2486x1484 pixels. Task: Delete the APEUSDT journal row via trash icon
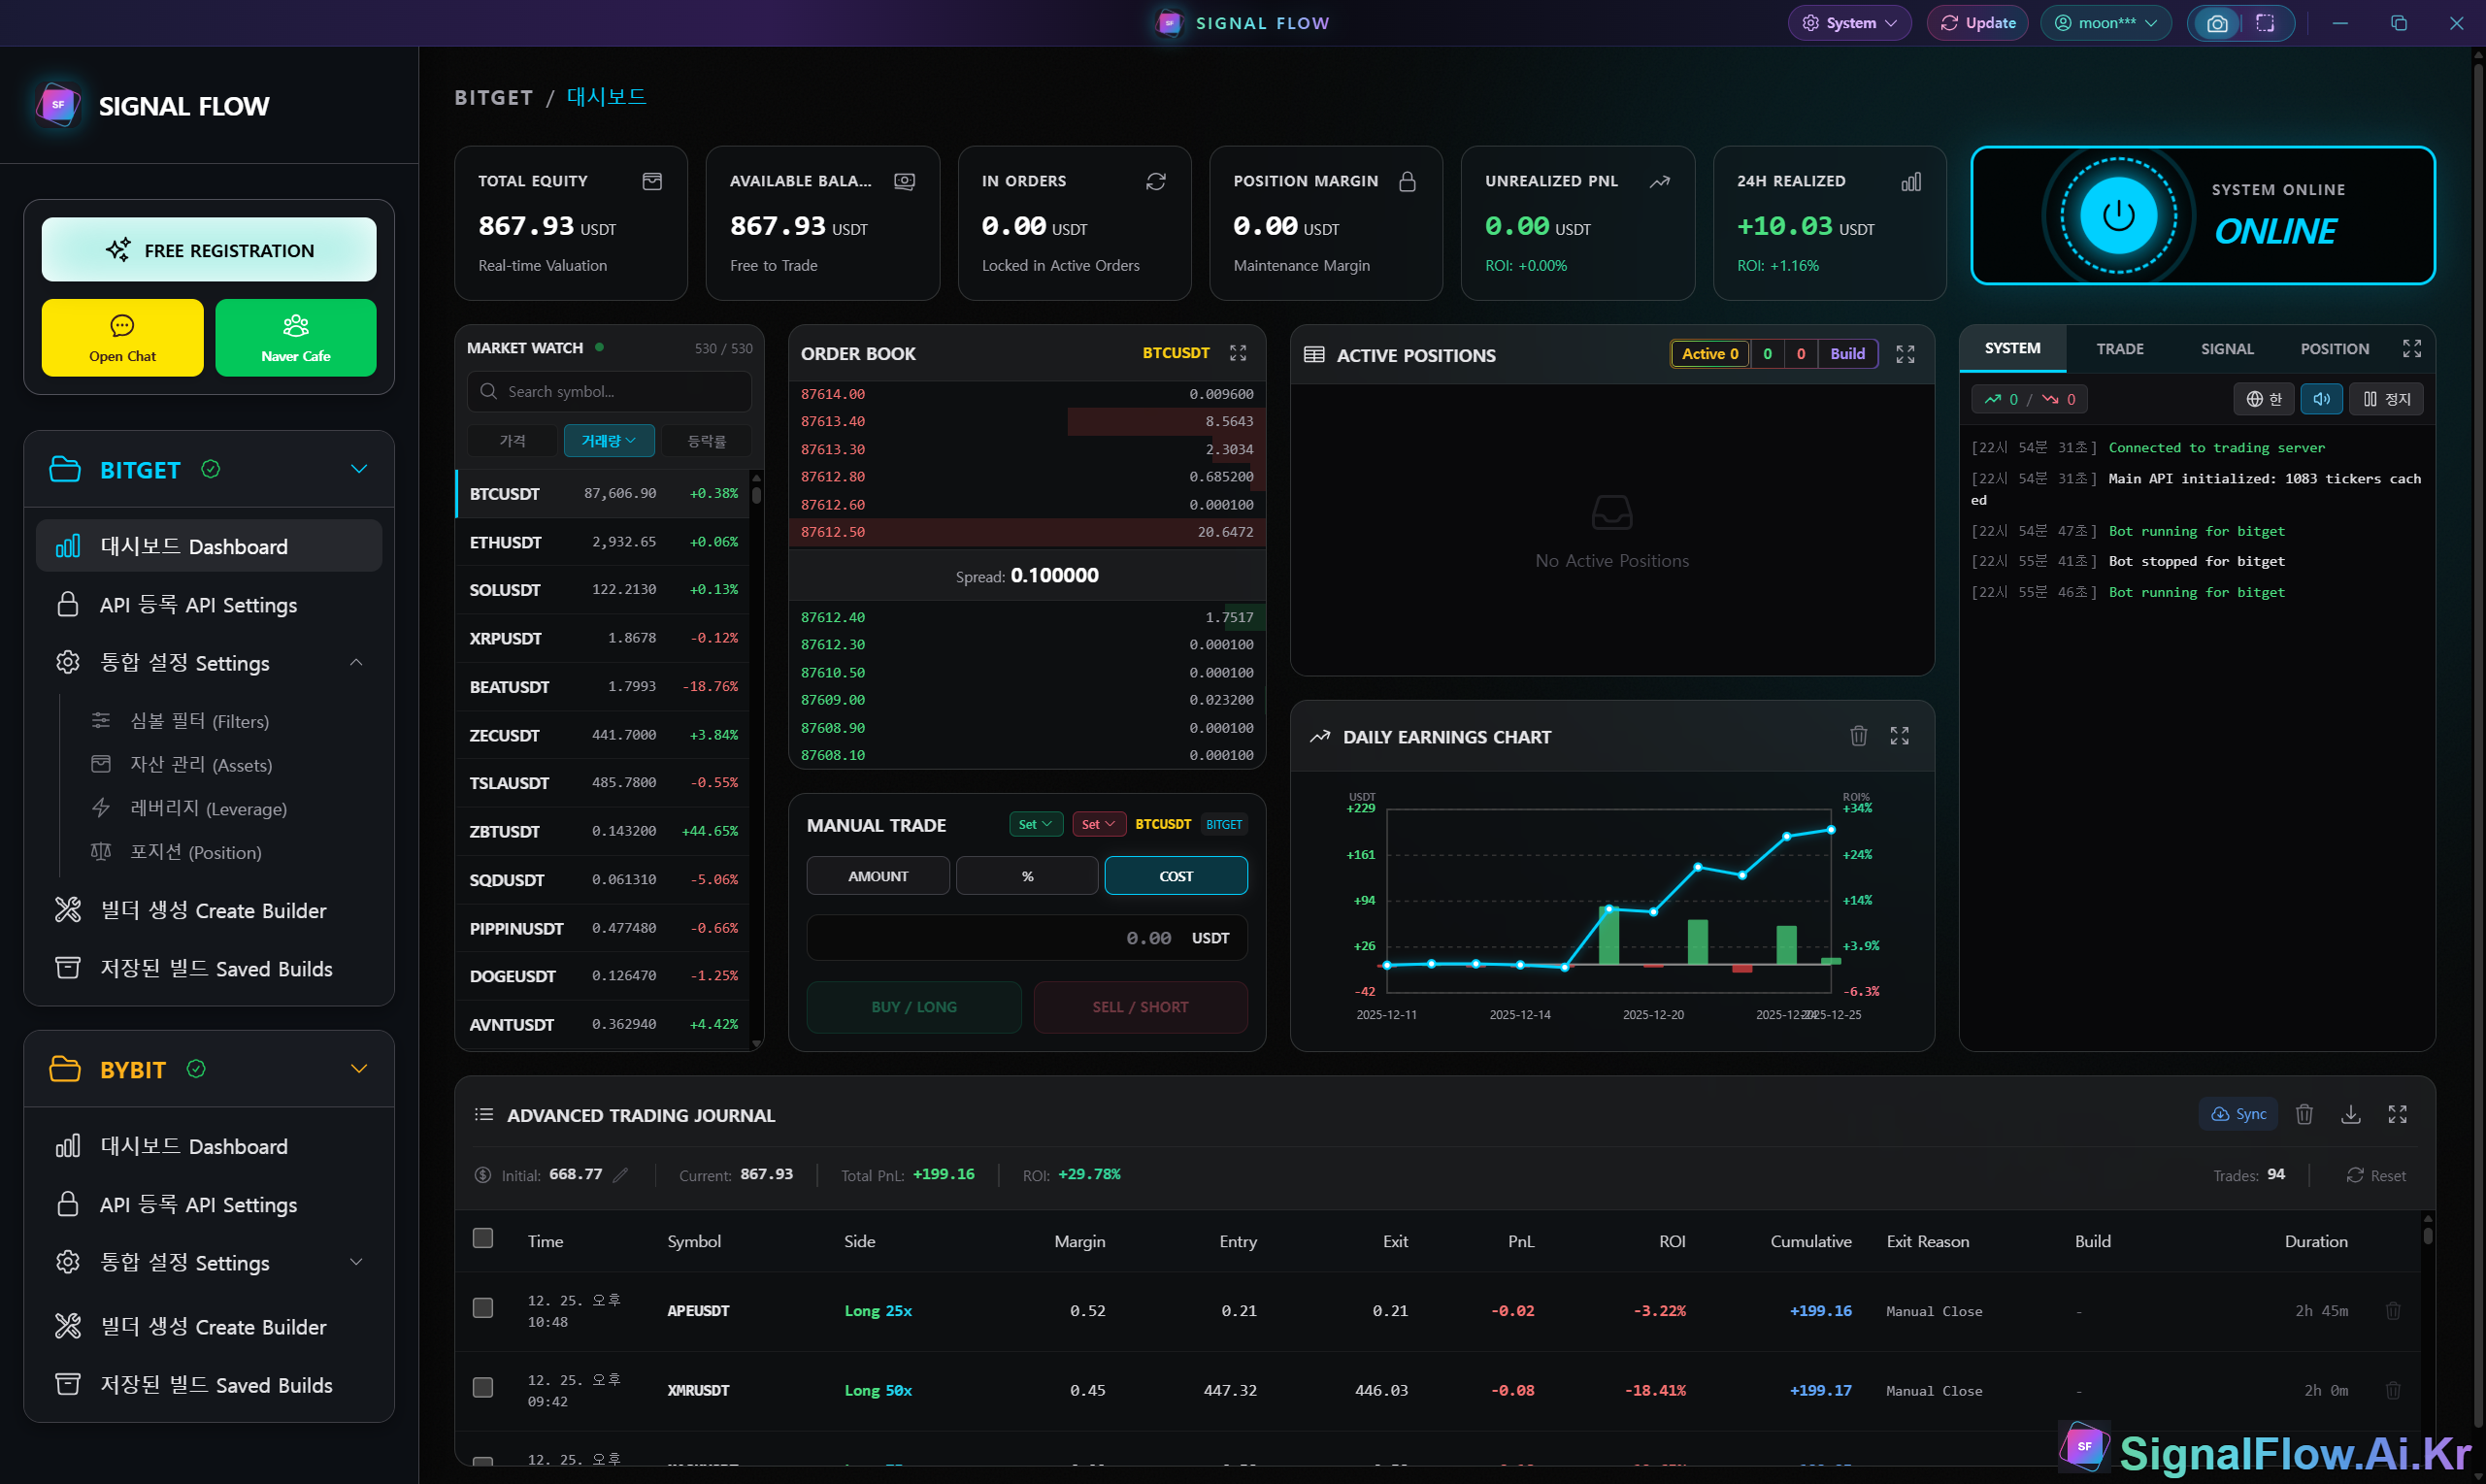point(2393,1310)
